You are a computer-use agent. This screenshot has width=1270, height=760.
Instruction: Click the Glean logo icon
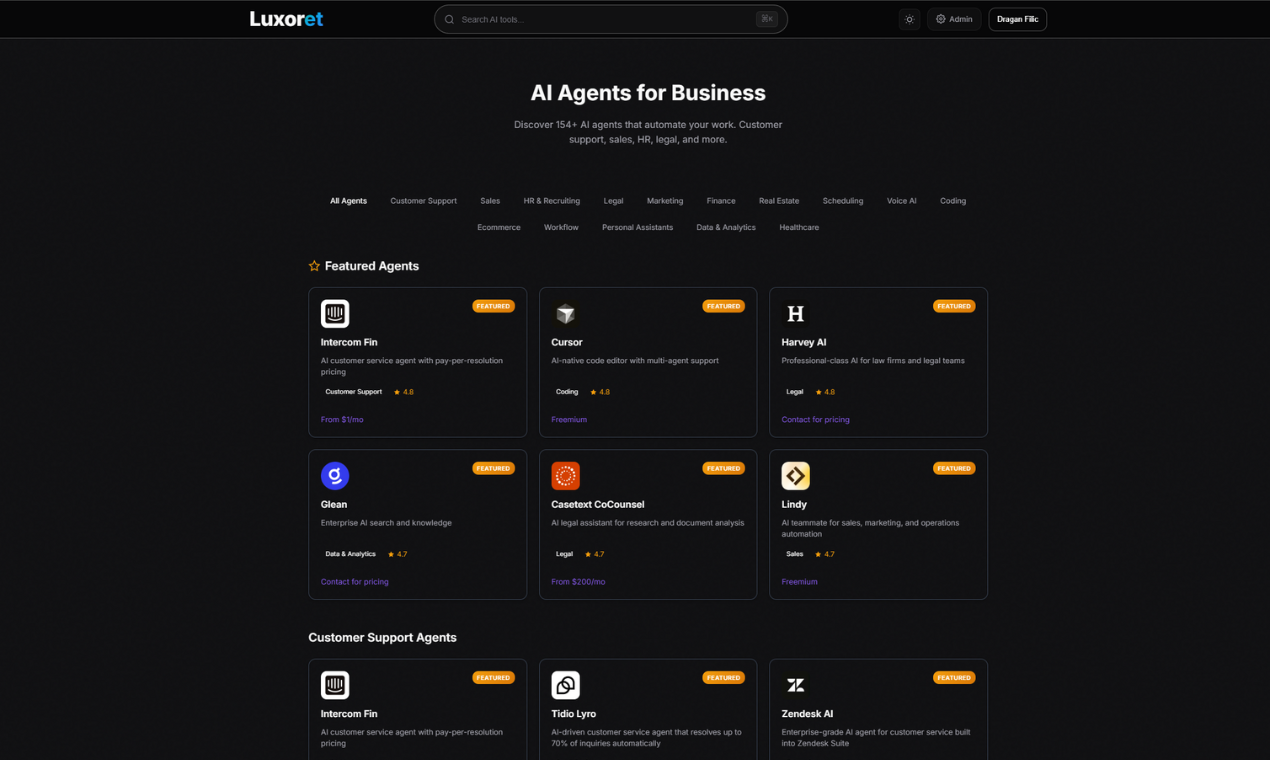[x=335, y=476]
